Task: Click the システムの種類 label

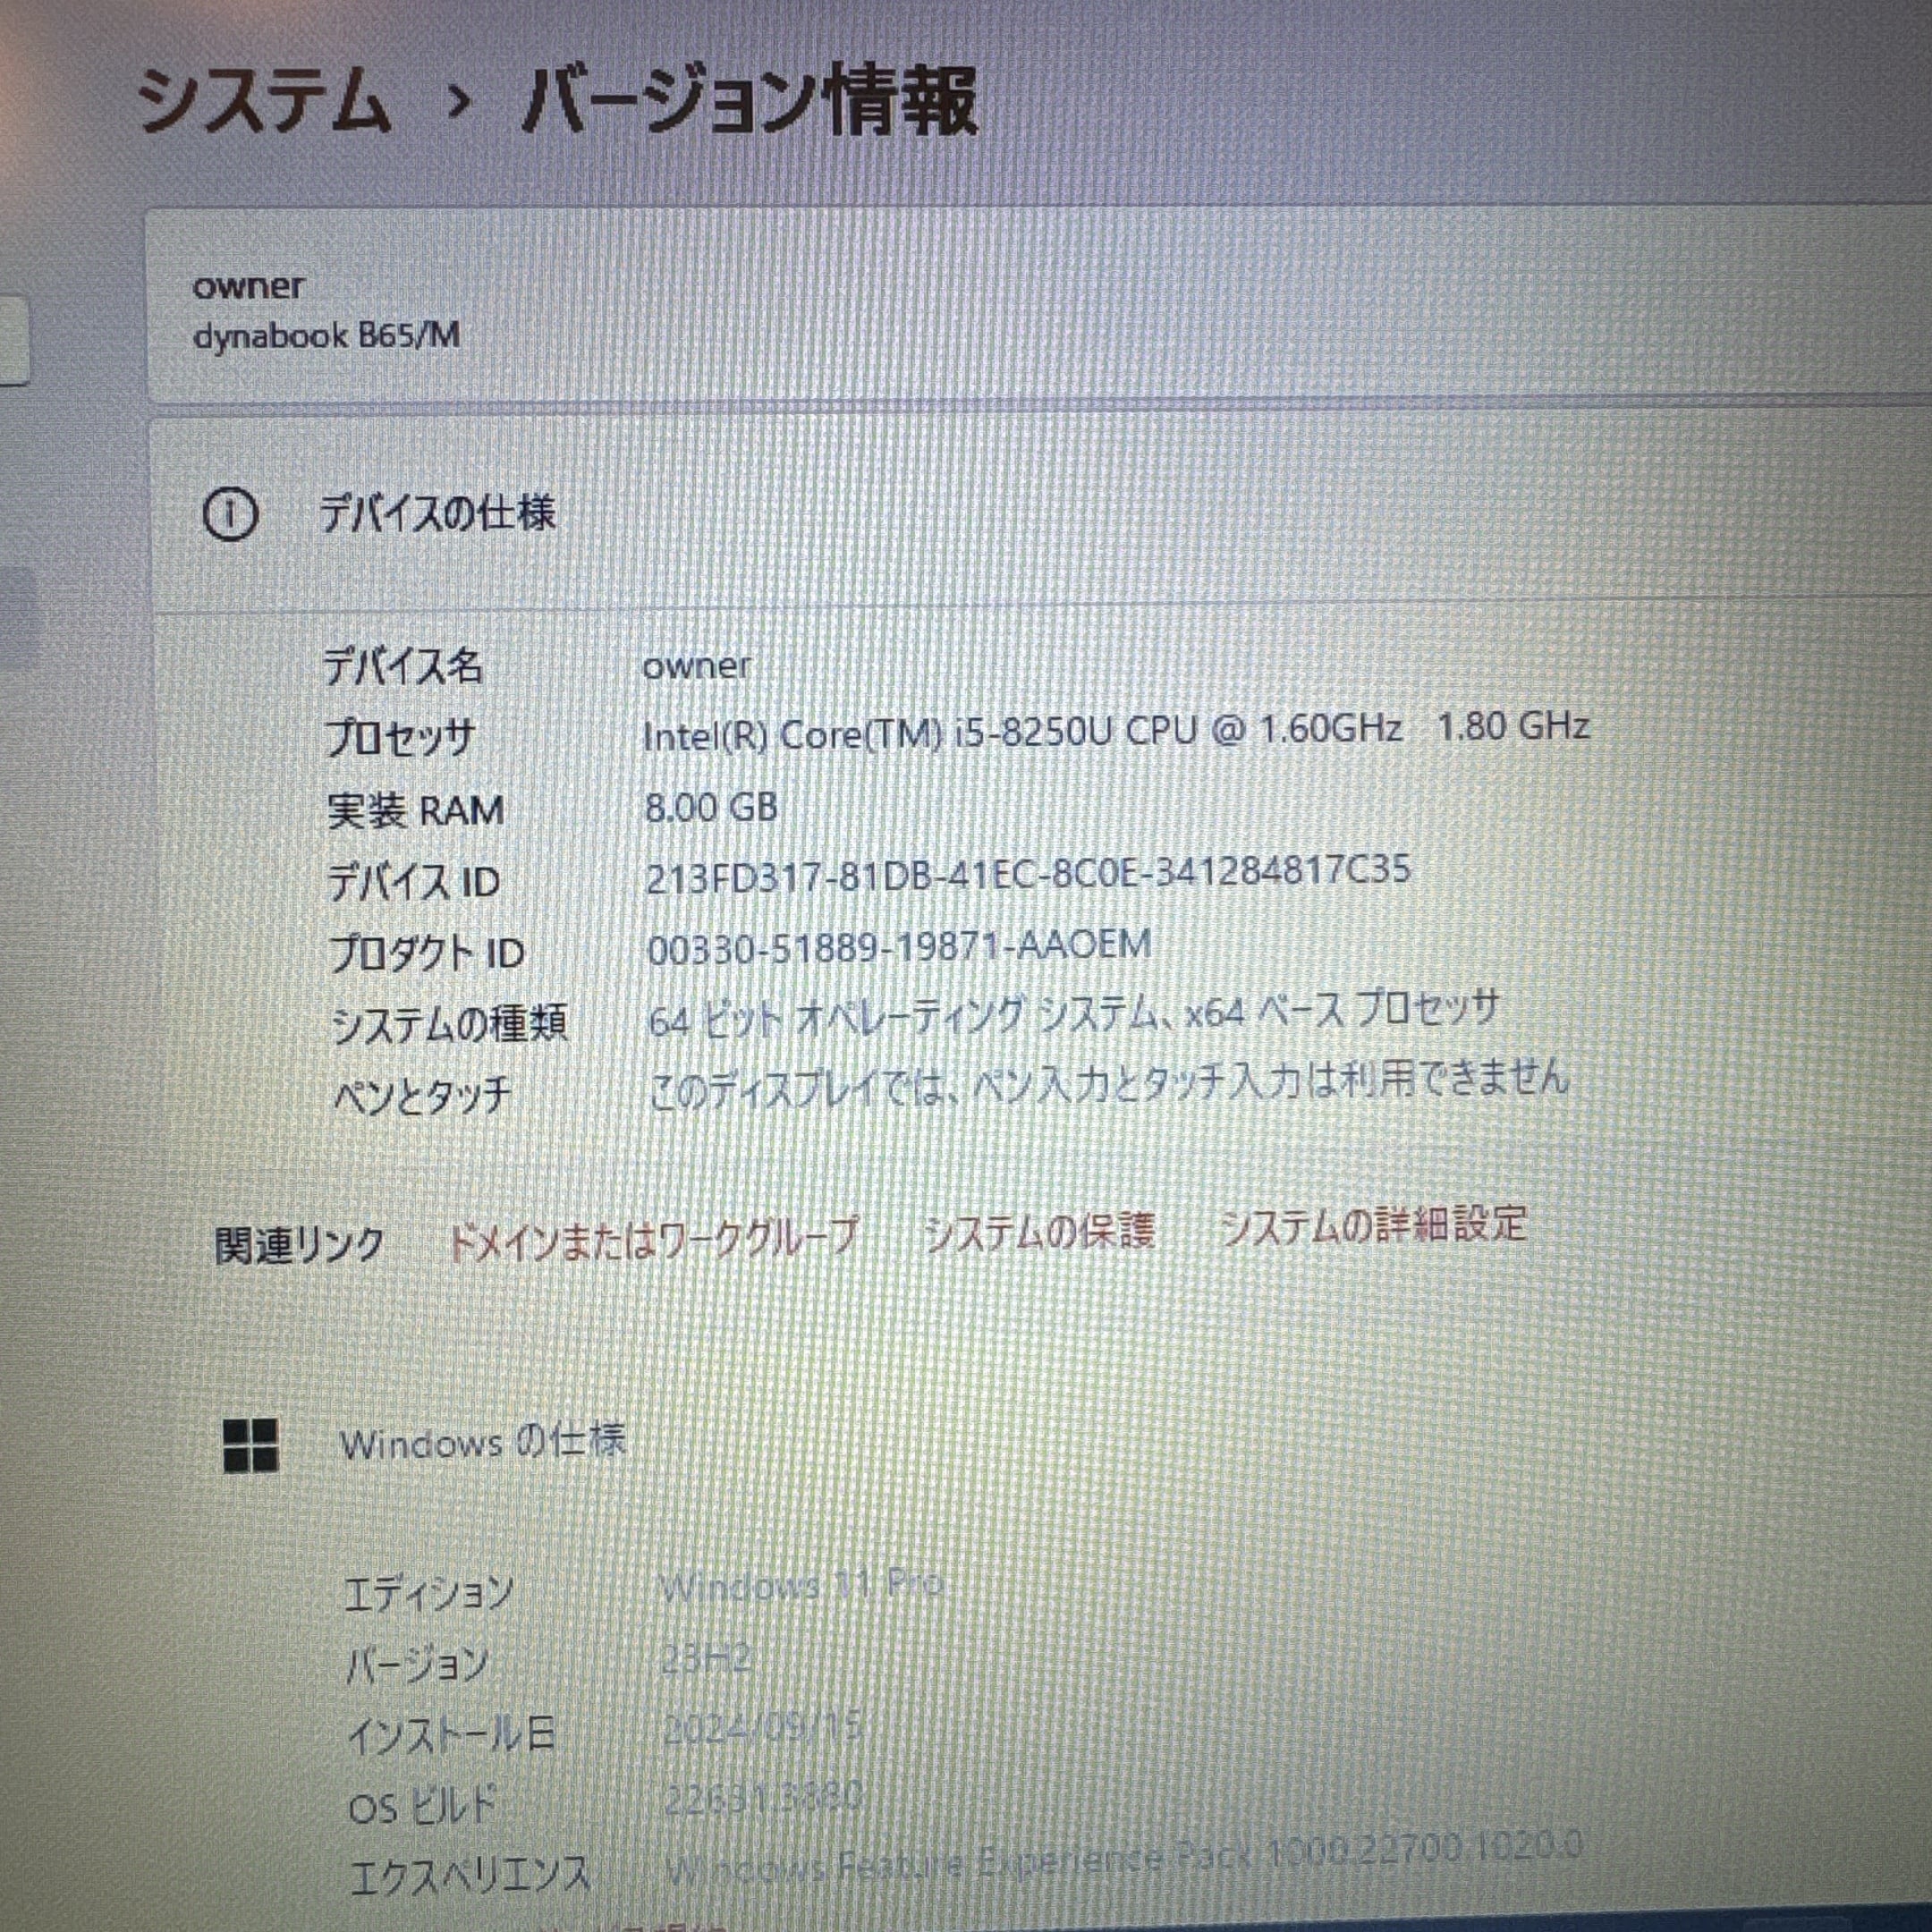Action: (449, 1025)
